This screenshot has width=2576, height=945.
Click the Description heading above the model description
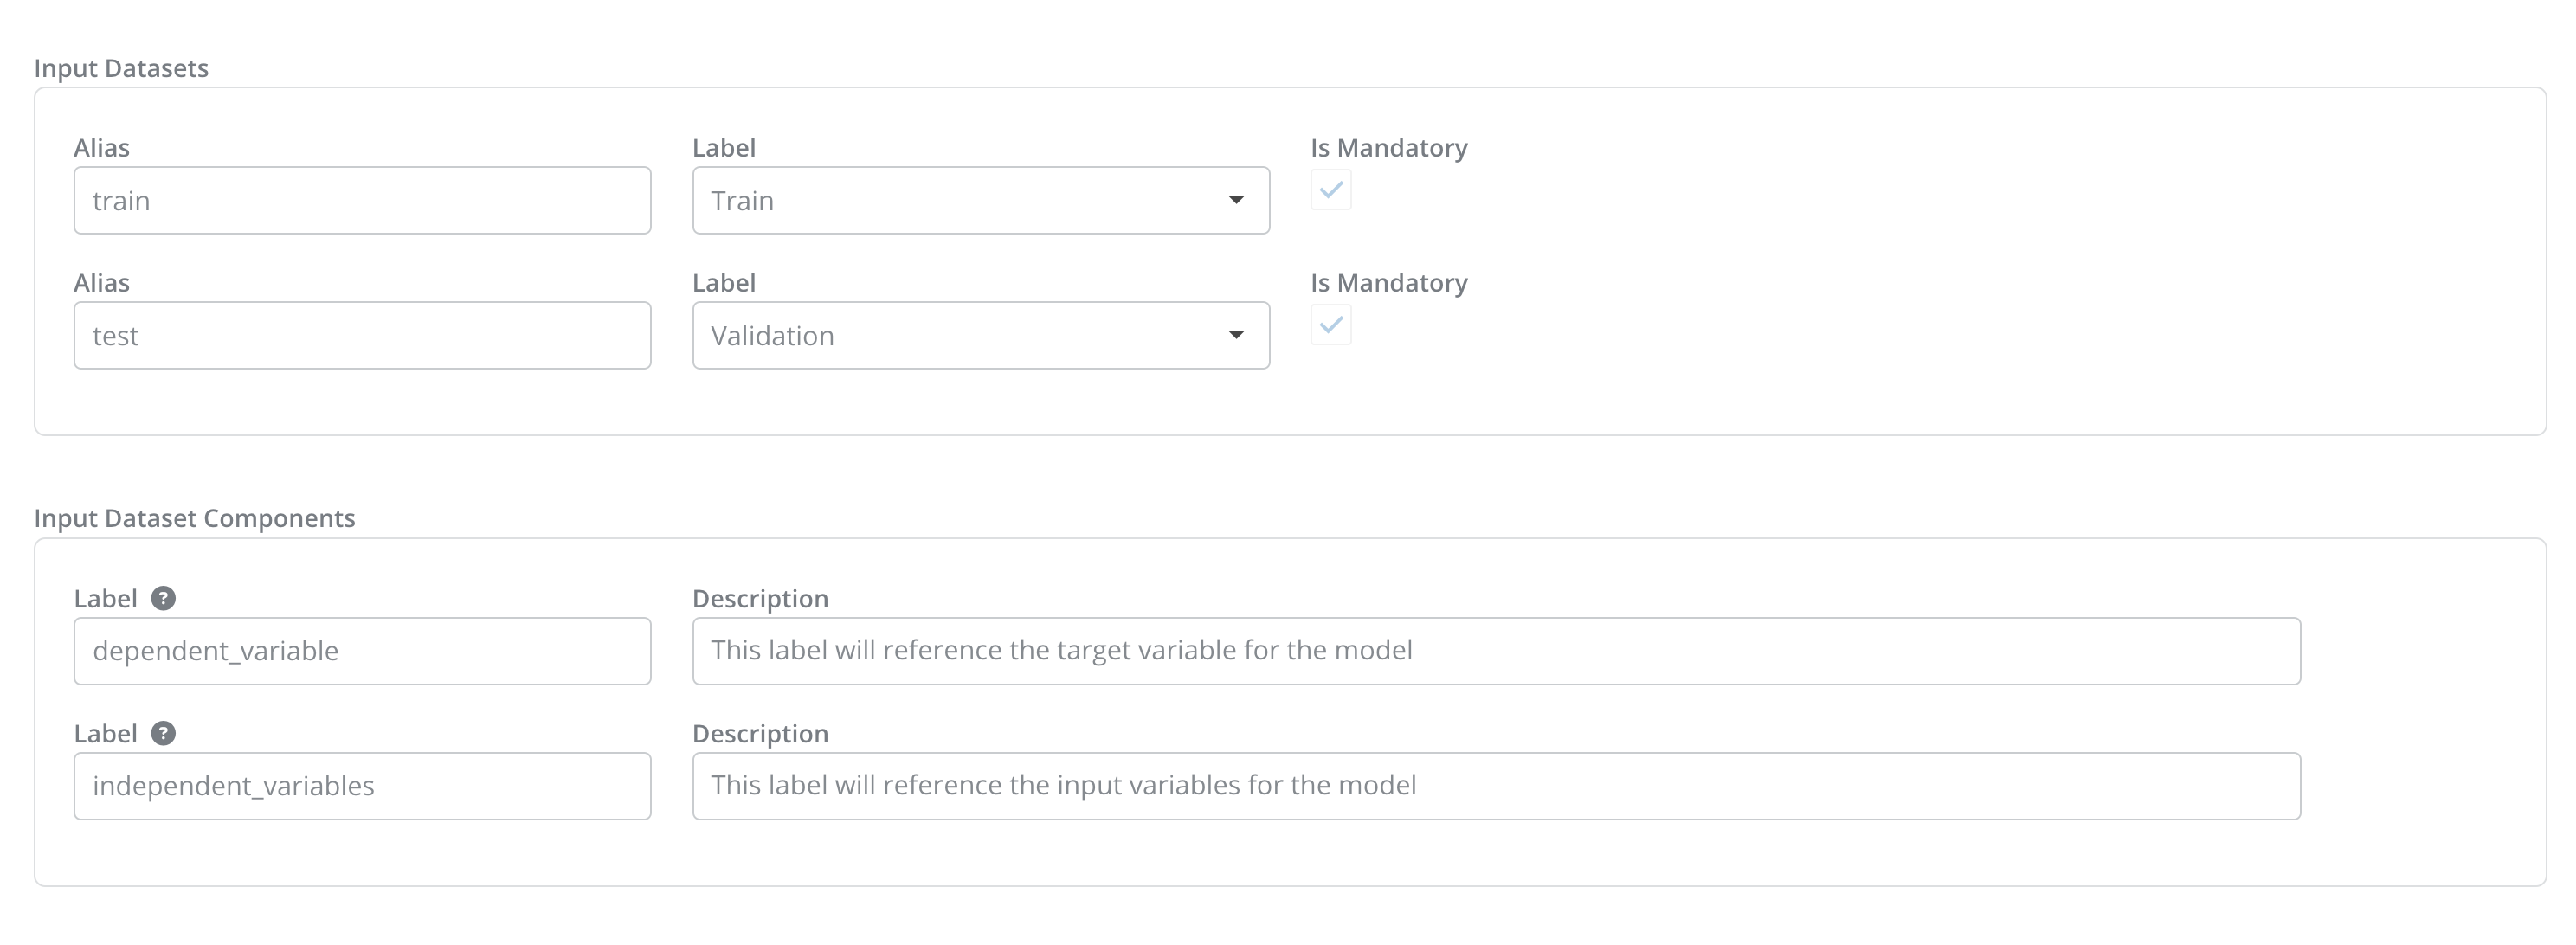point(763,598)
